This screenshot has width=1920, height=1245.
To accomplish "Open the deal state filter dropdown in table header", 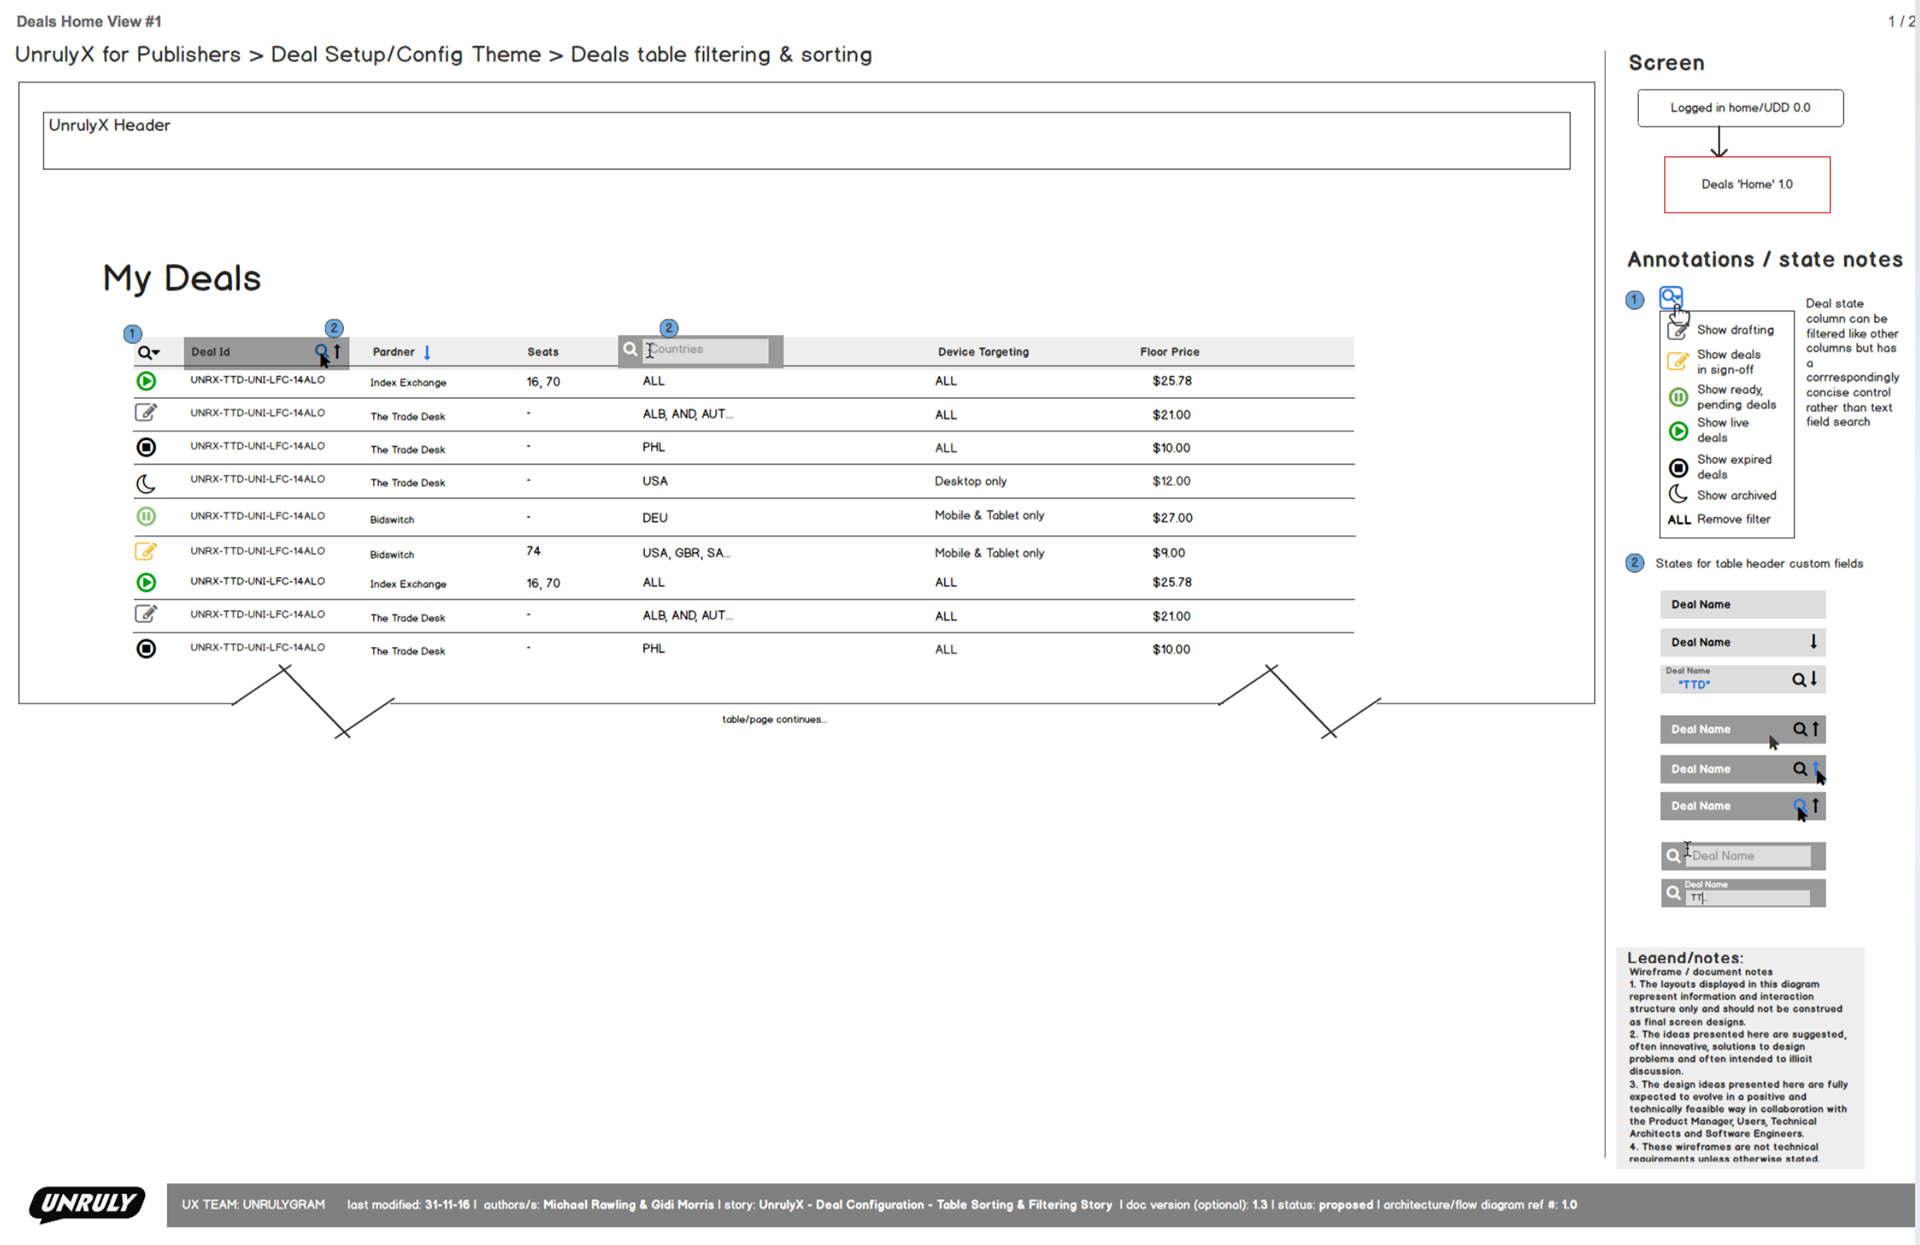I will 148,352.
